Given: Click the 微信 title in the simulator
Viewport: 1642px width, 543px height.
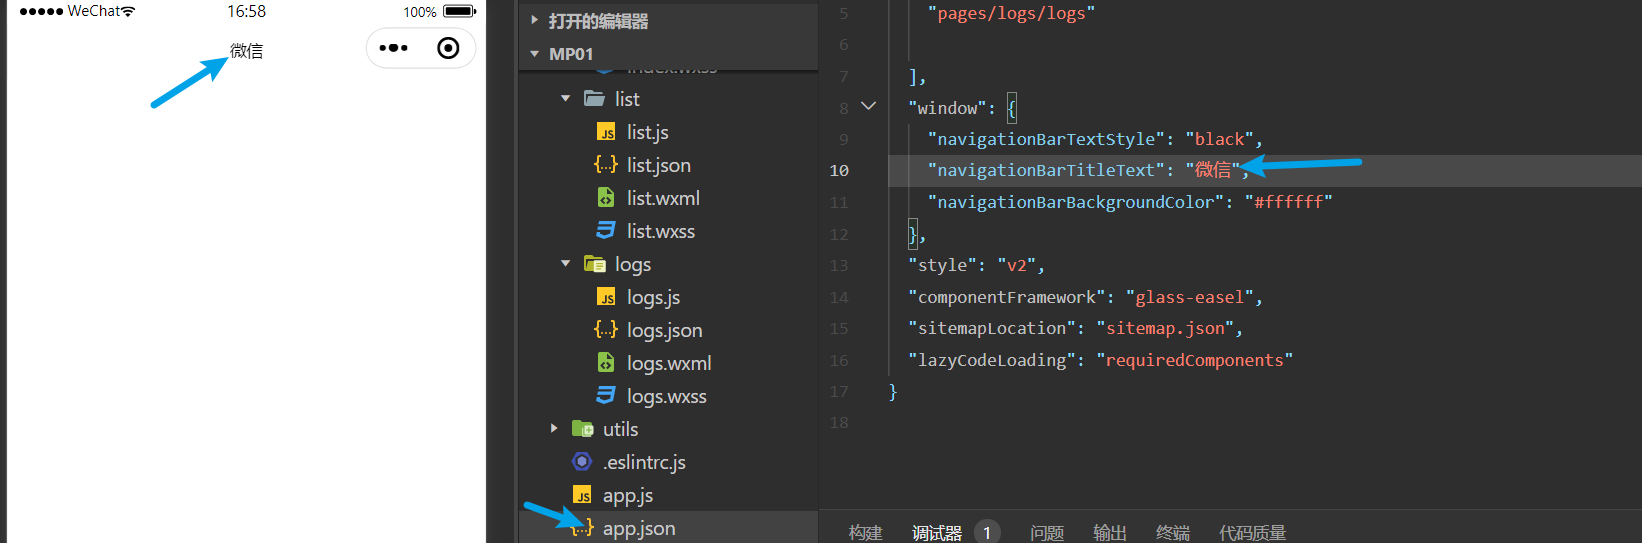Looking at the screenshot, I should click(x=246, y=50).
